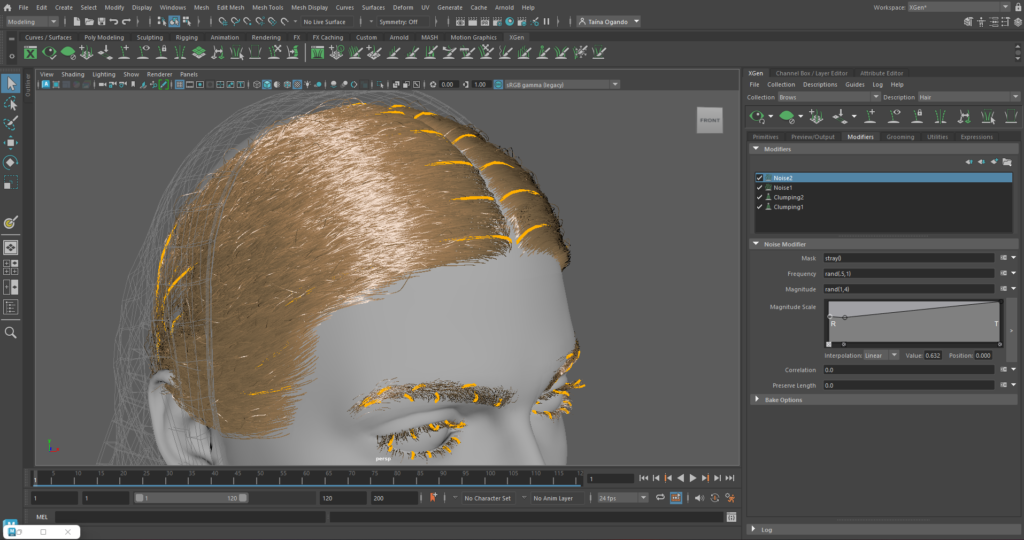Image resolution: width=1024 pixels, height=540 pixels.
Task: Open the Mesh Tools menu
Action: pyautogui.click(x=267, y=7)
